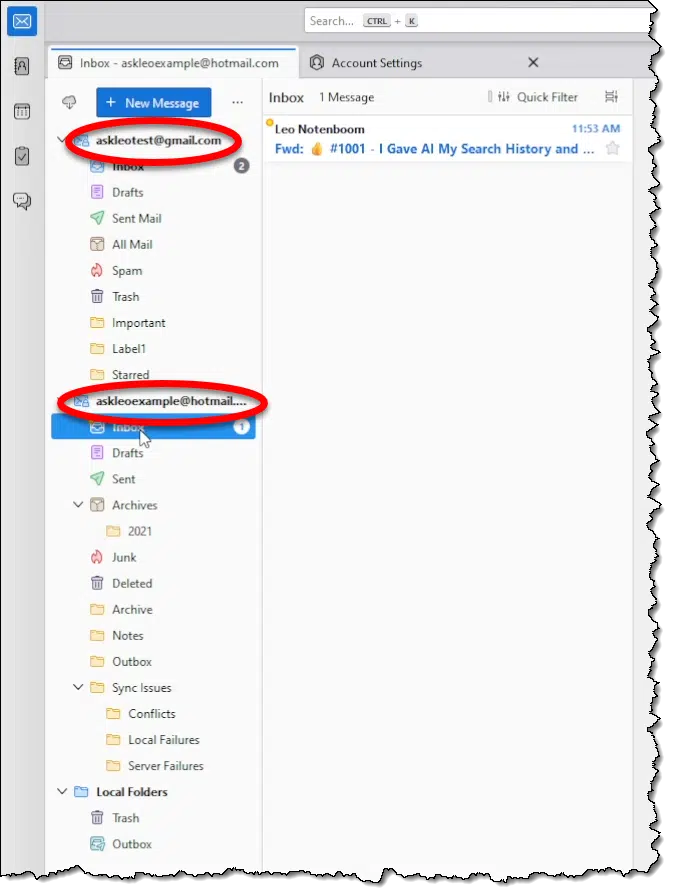The image size is (674, 894).
Task: Open the Tasks space icon
Action: pyautogui.click(x=22, y=156)
